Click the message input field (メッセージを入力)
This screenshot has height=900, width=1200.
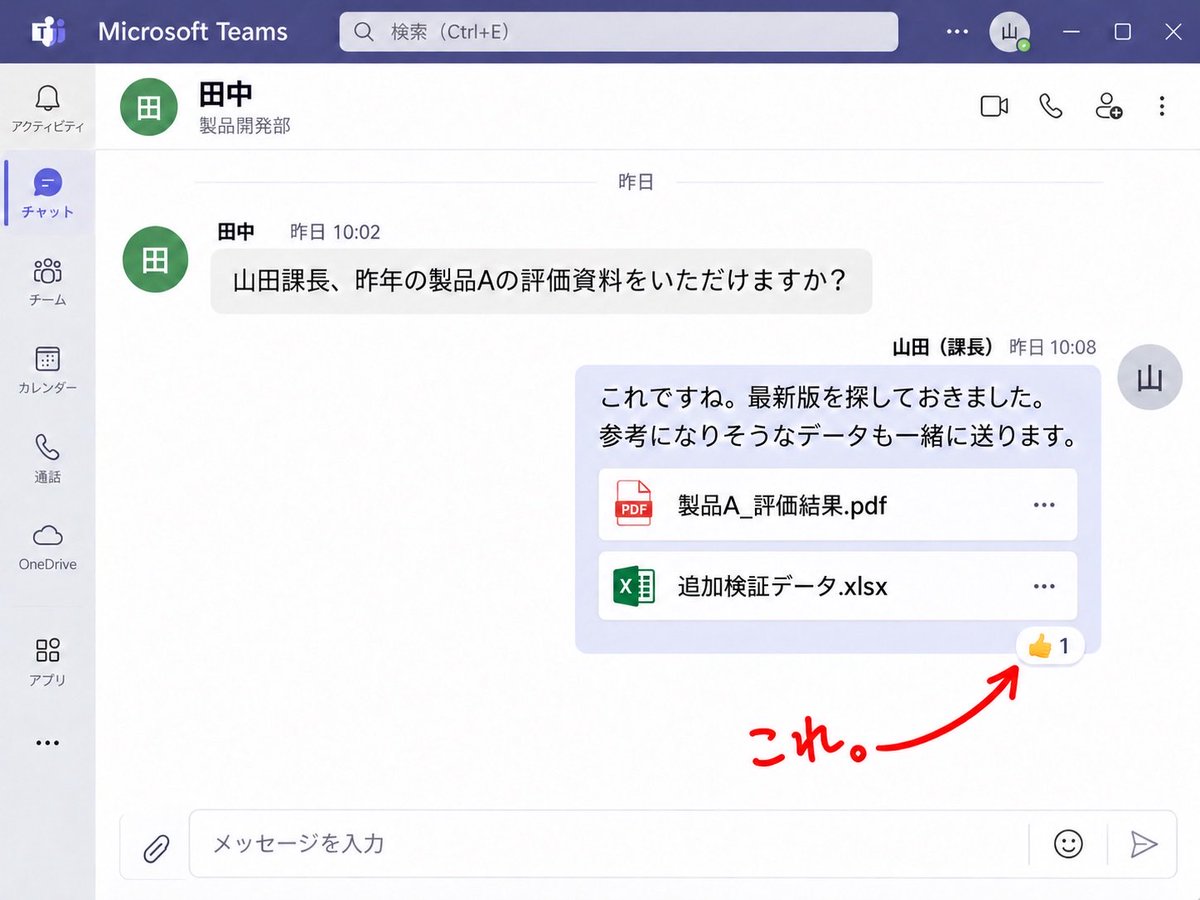(608, 844)
